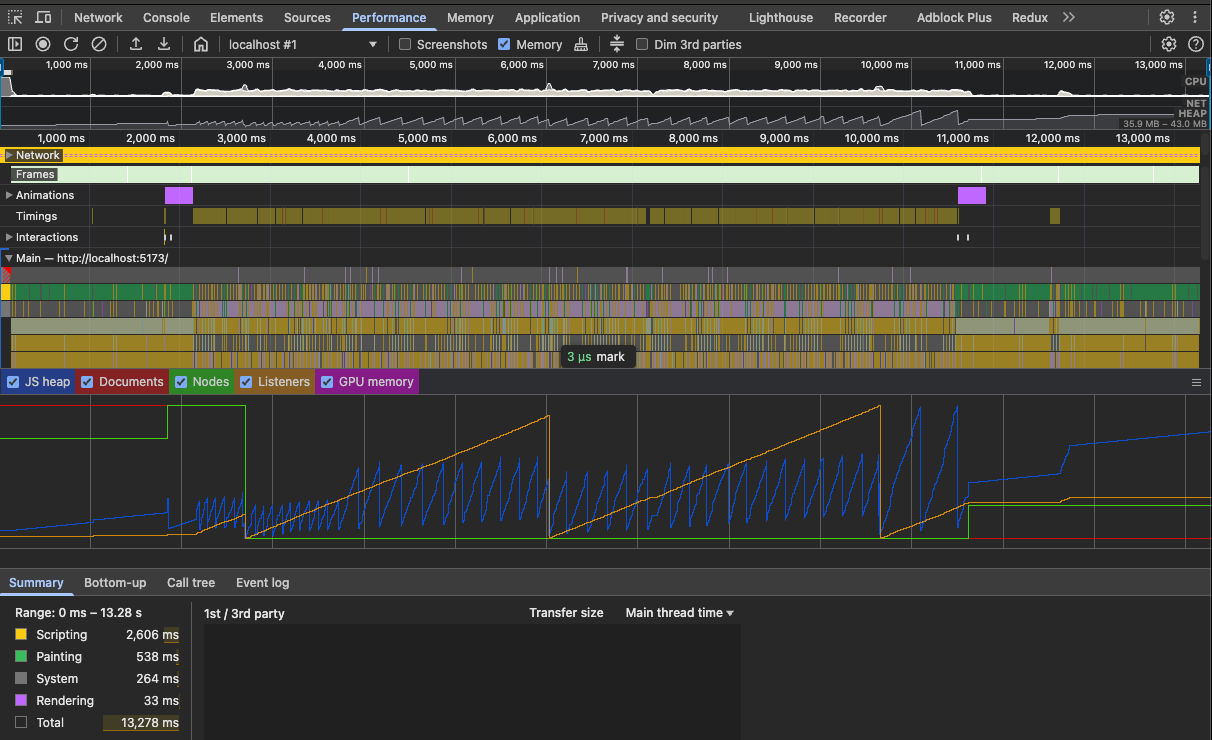Viewport: 1212px width, 740px height.
Task: Open the localhost #1 dropdown
Action: pos(300,44)
